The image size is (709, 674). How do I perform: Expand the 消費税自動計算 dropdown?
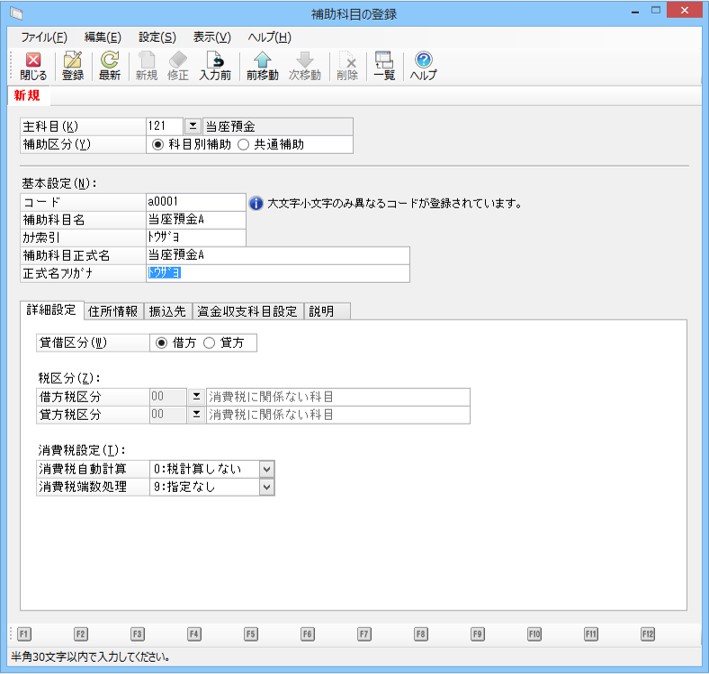(x=266, y=469)
